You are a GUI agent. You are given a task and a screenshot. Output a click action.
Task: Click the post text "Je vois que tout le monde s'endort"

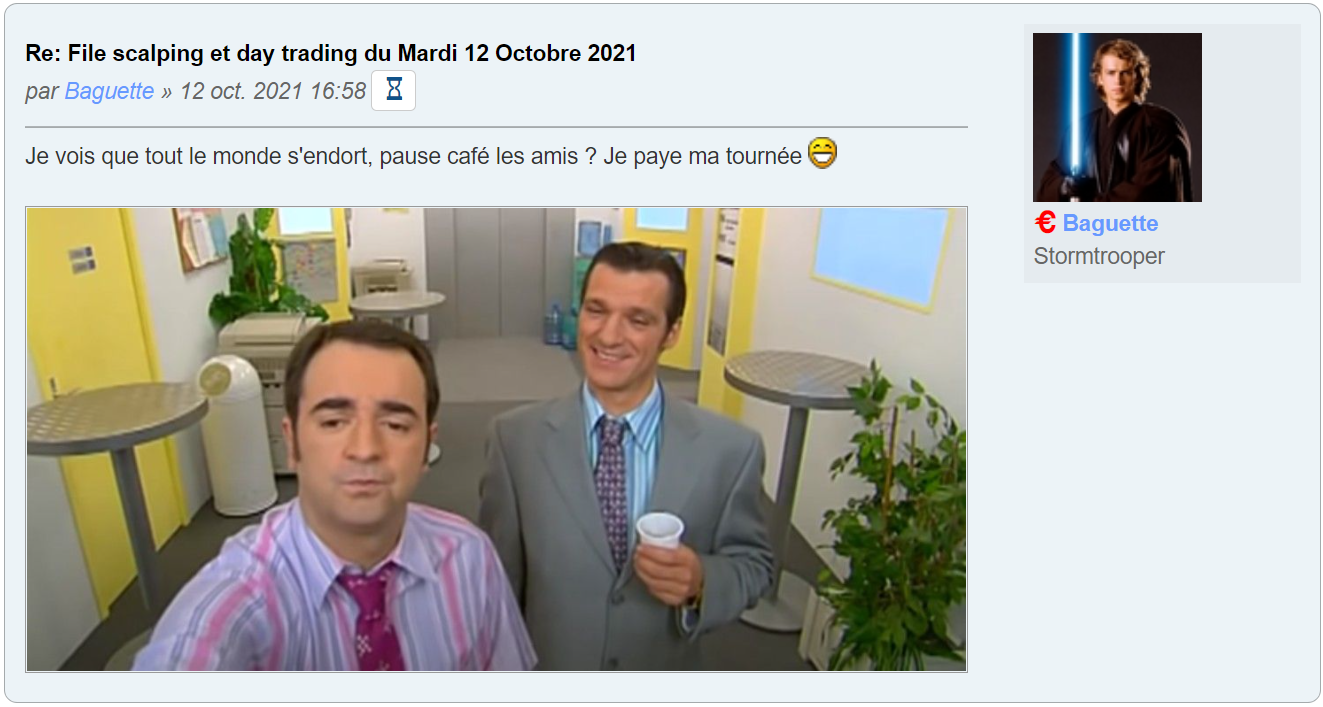(199, 157)
